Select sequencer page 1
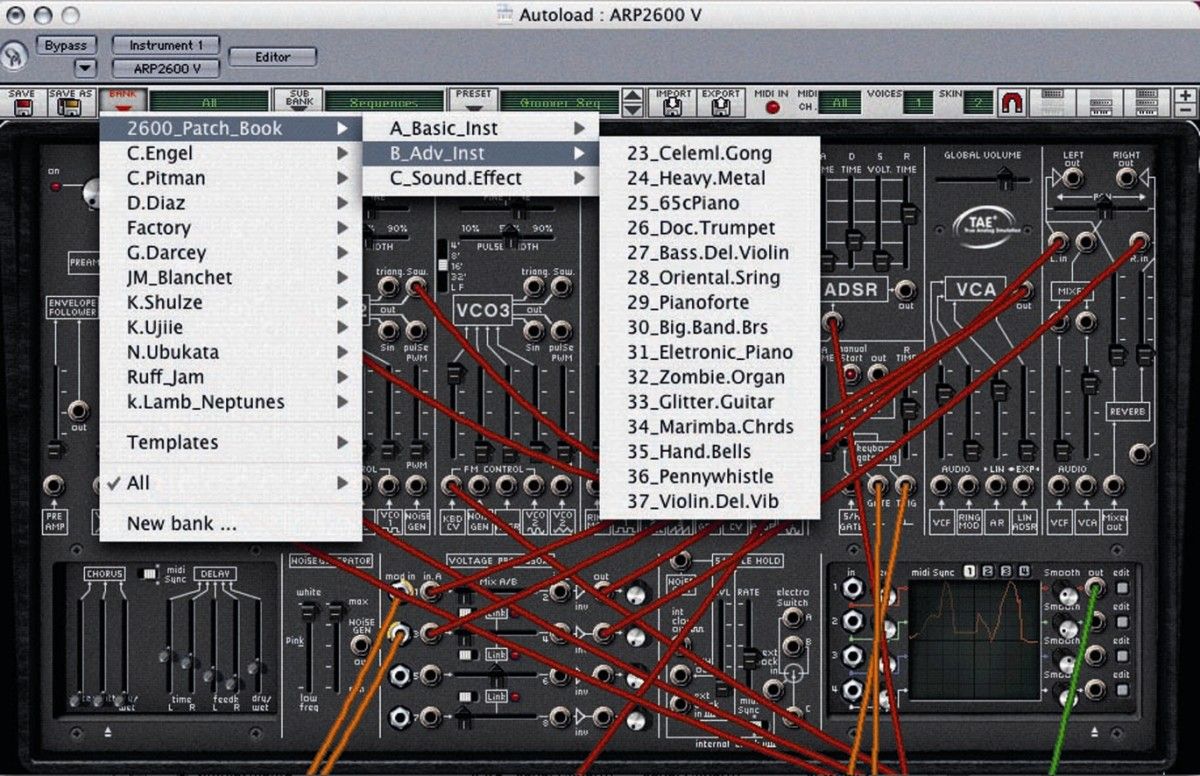The height and width of the screenshot is (776, 1200). (969, 571)
